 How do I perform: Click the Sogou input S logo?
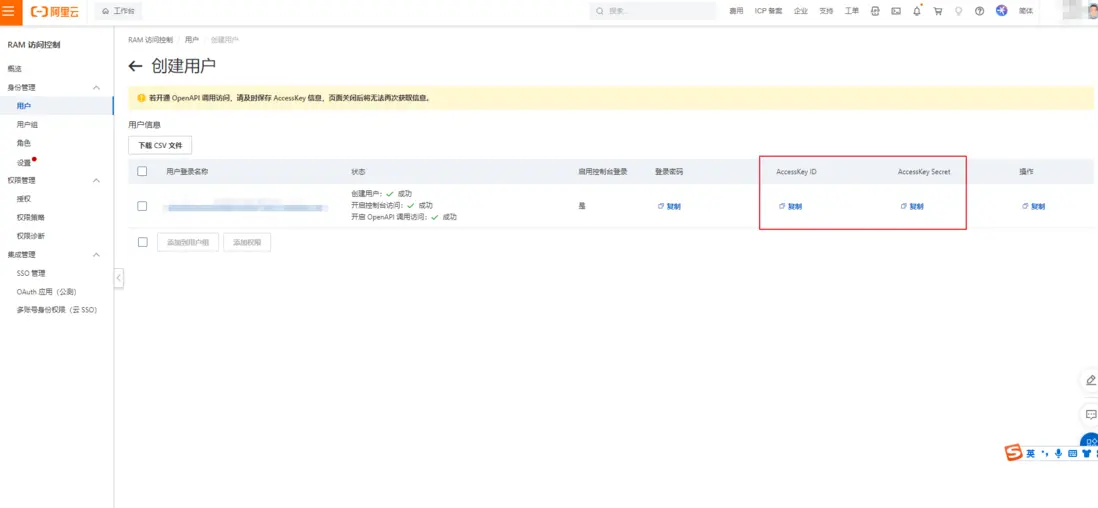point(1013,453)
